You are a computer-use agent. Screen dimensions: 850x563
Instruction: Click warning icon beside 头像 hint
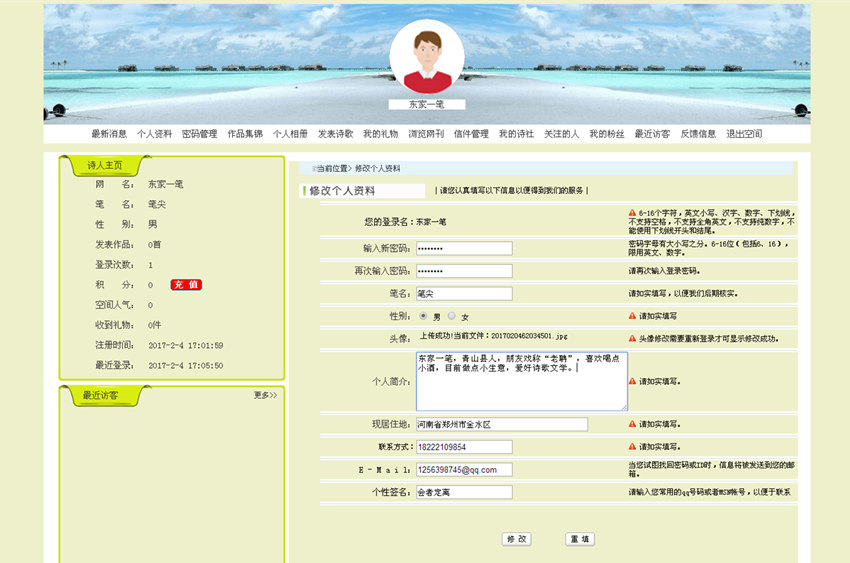point(632,338)
